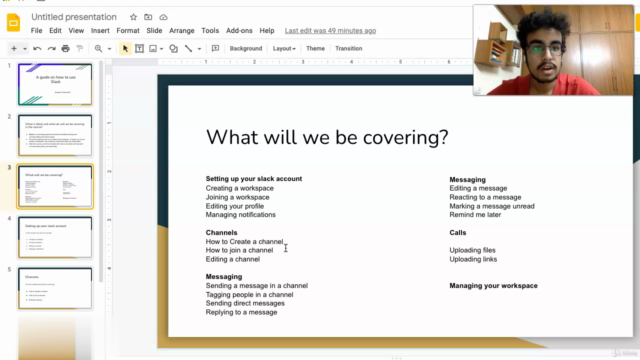Click 'Editing your profile' line
The height and width of the screenshot is (360, 640).
[235, 206]
